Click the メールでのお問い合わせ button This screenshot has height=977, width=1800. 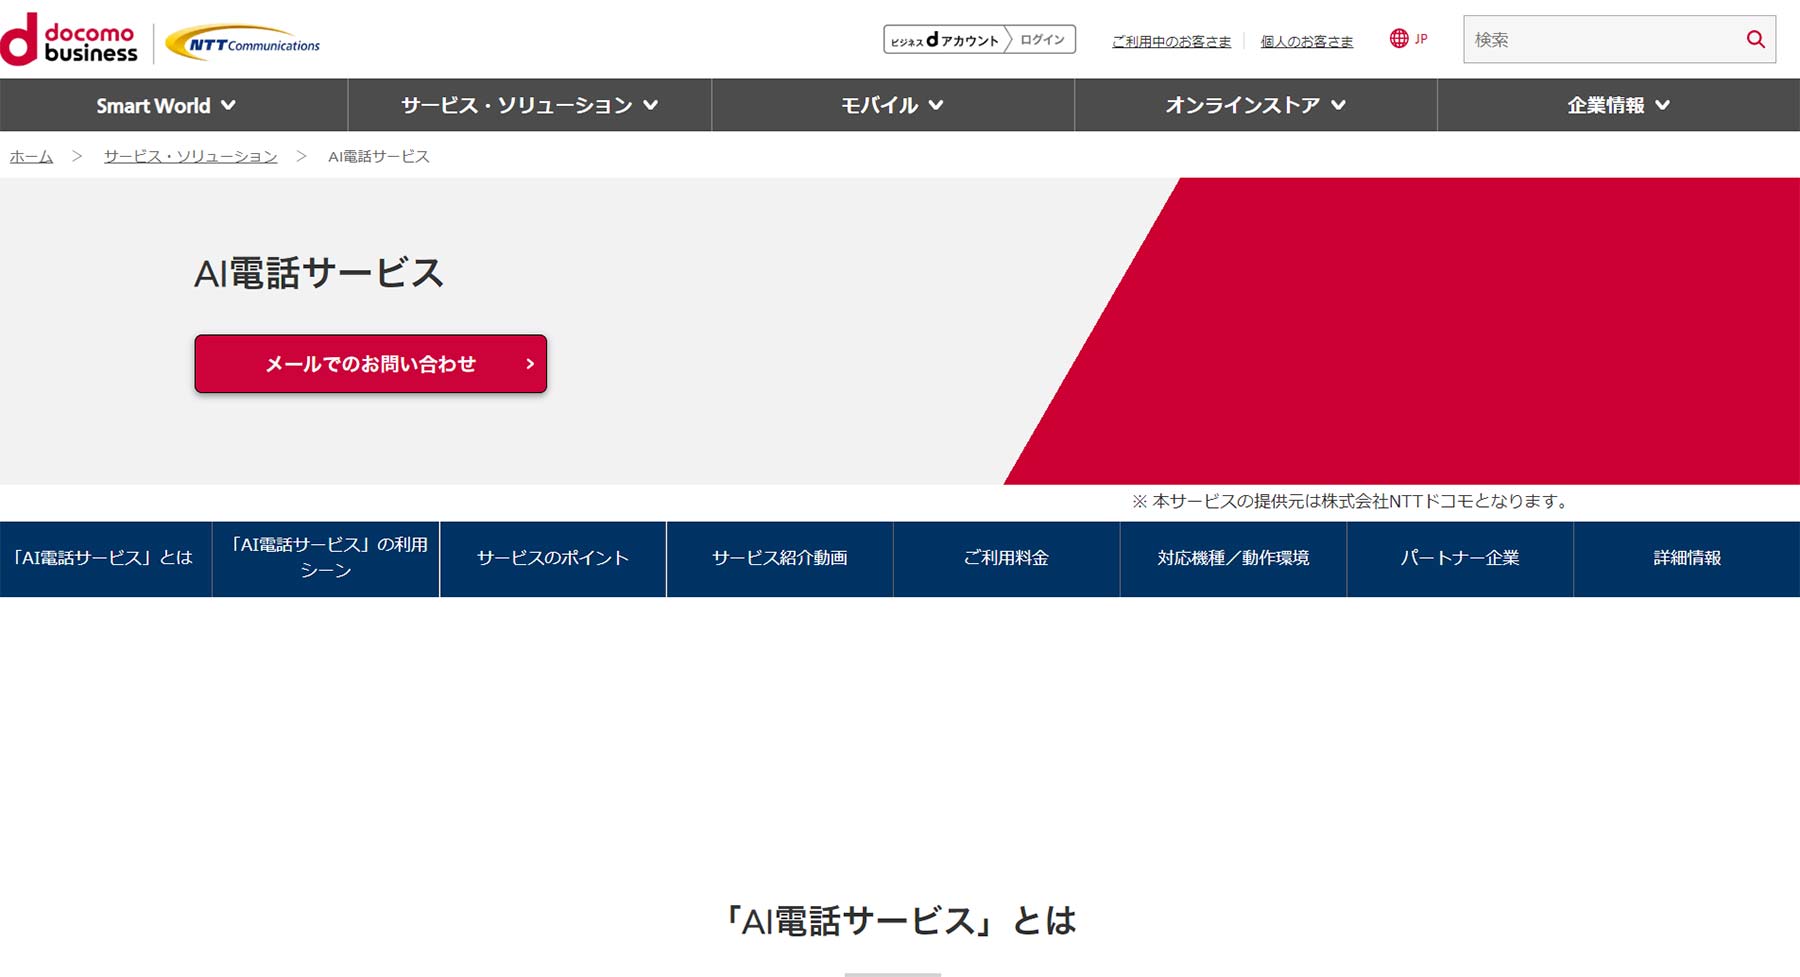tap(371, 364)
